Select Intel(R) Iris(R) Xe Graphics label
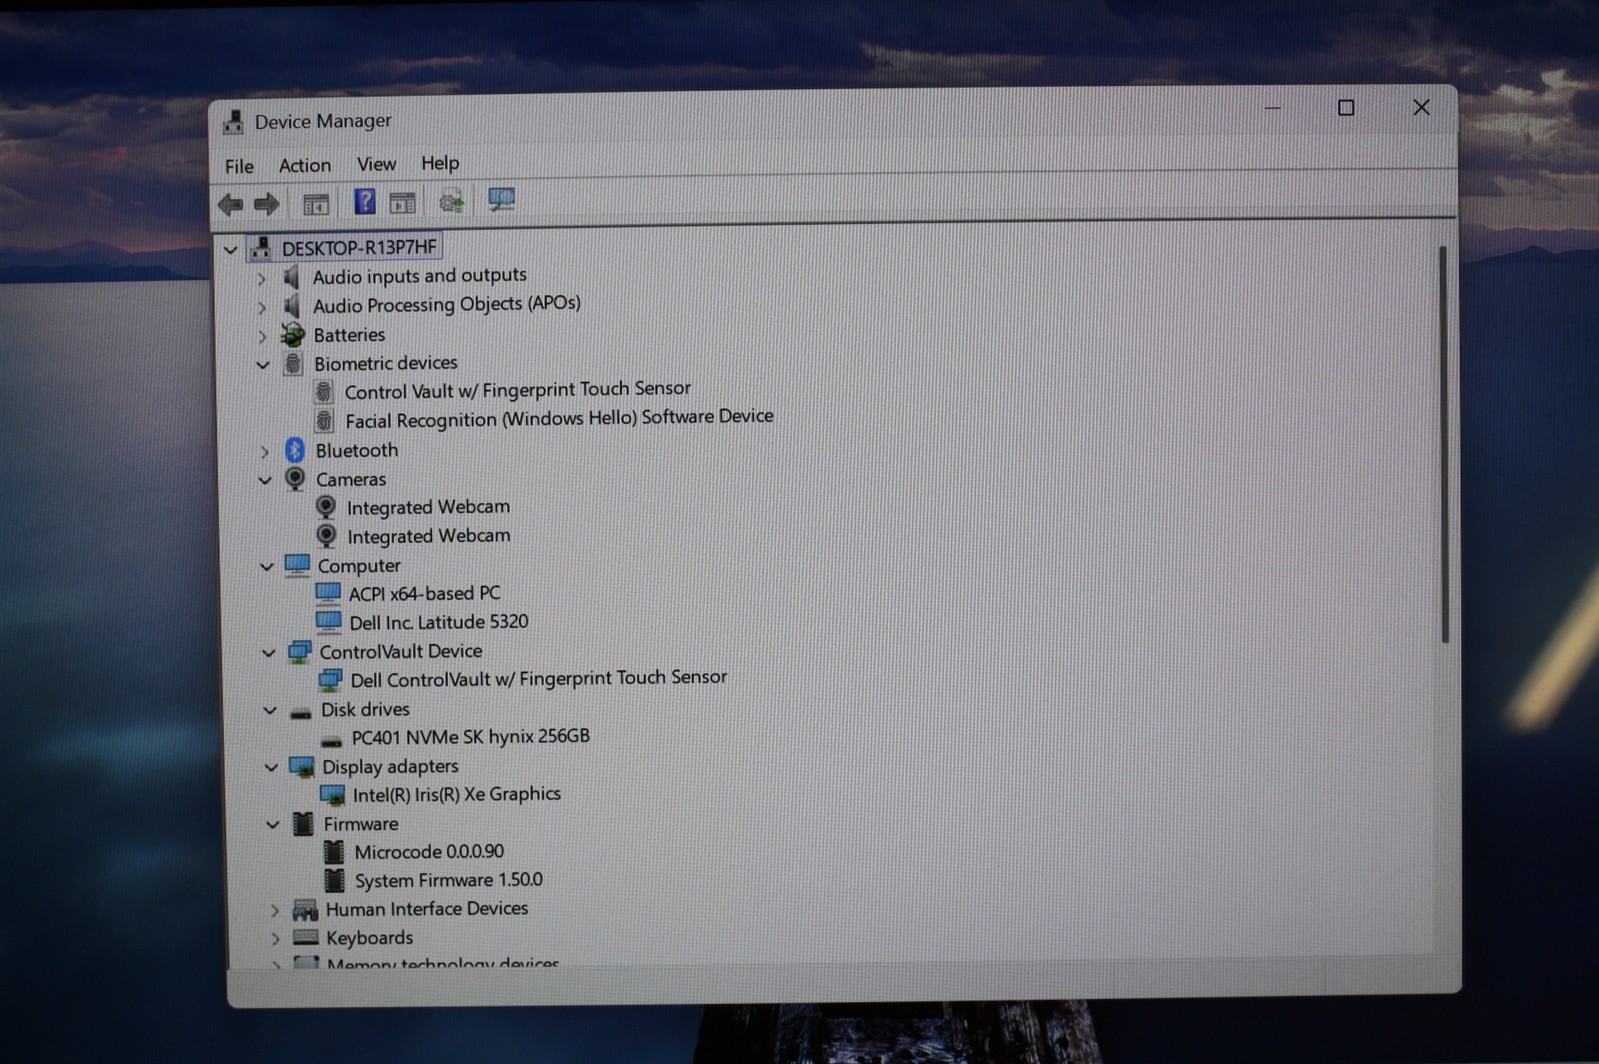The image size is (1599, 1064). tap(457, 795)
